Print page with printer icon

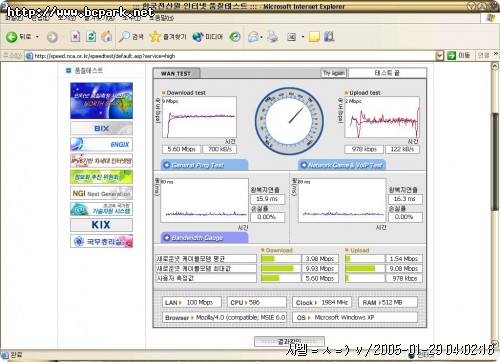pos(273,36)
